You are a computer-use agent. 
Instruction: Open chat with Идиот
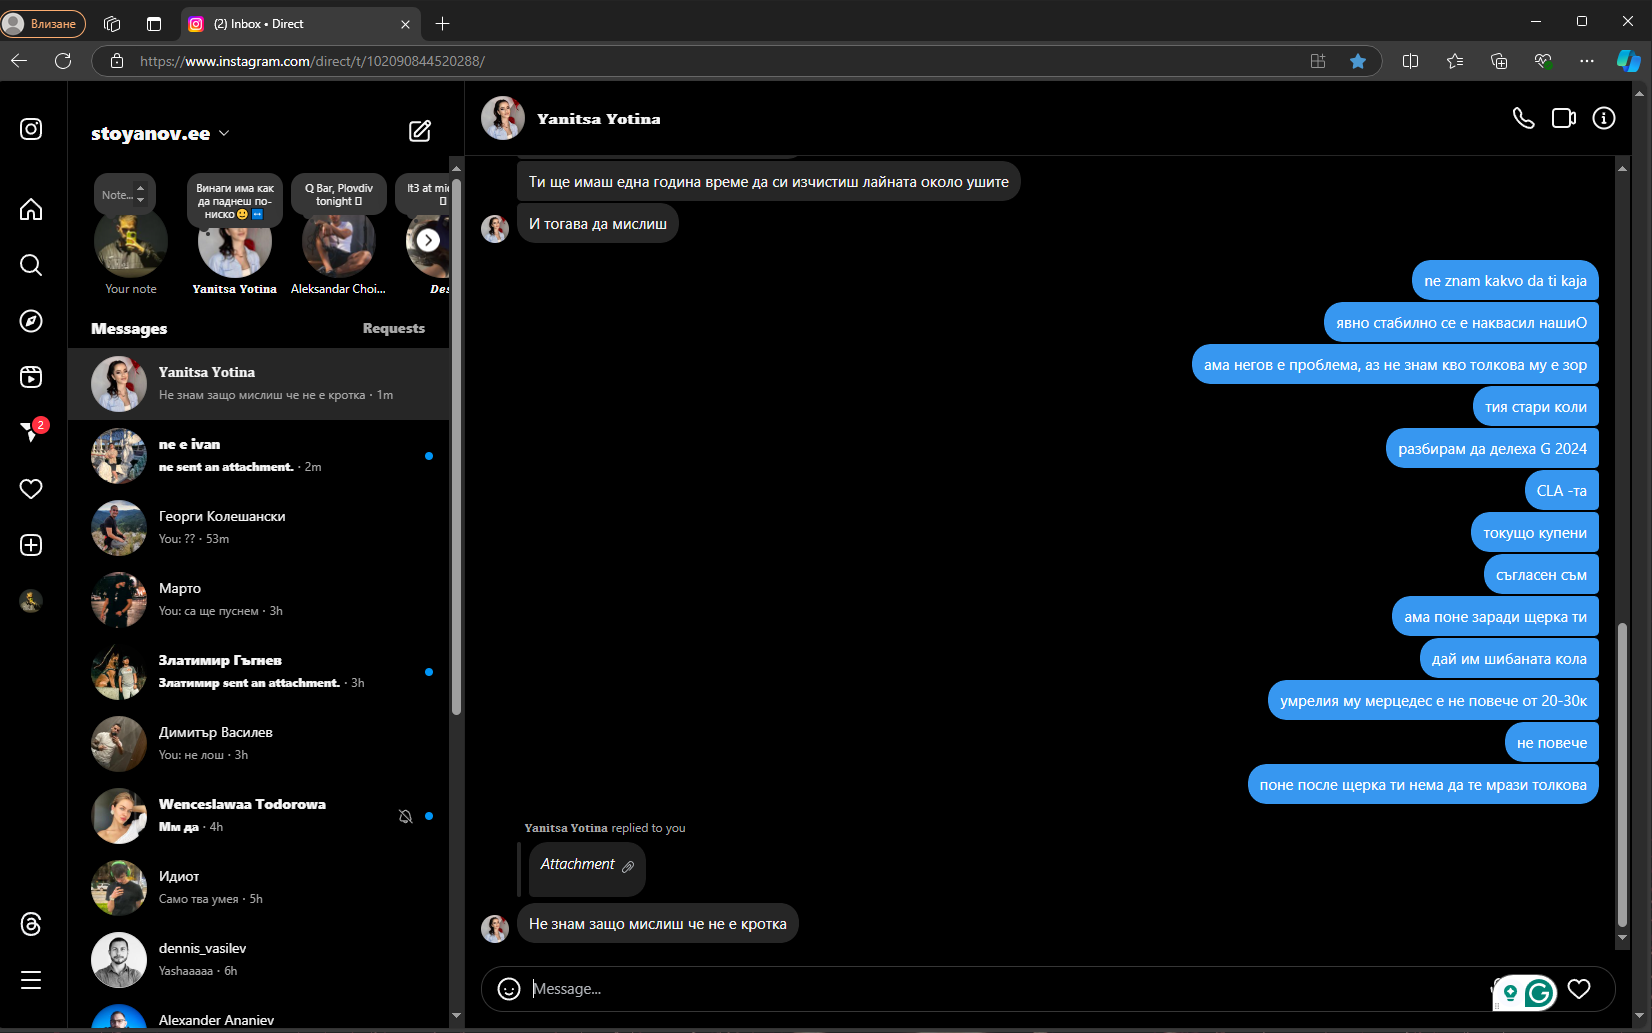point(259,888)
